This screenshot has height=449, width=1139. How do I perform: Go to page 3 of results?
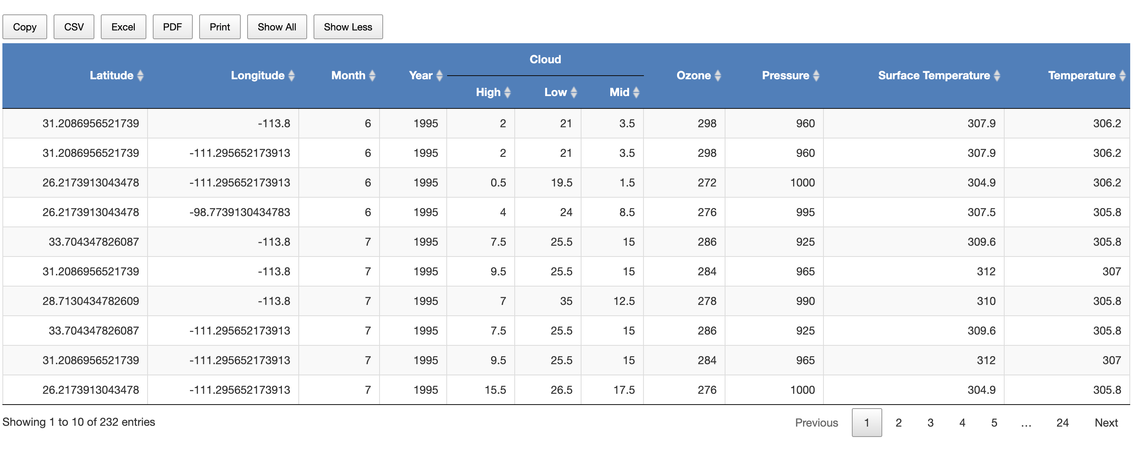point(930,423)
